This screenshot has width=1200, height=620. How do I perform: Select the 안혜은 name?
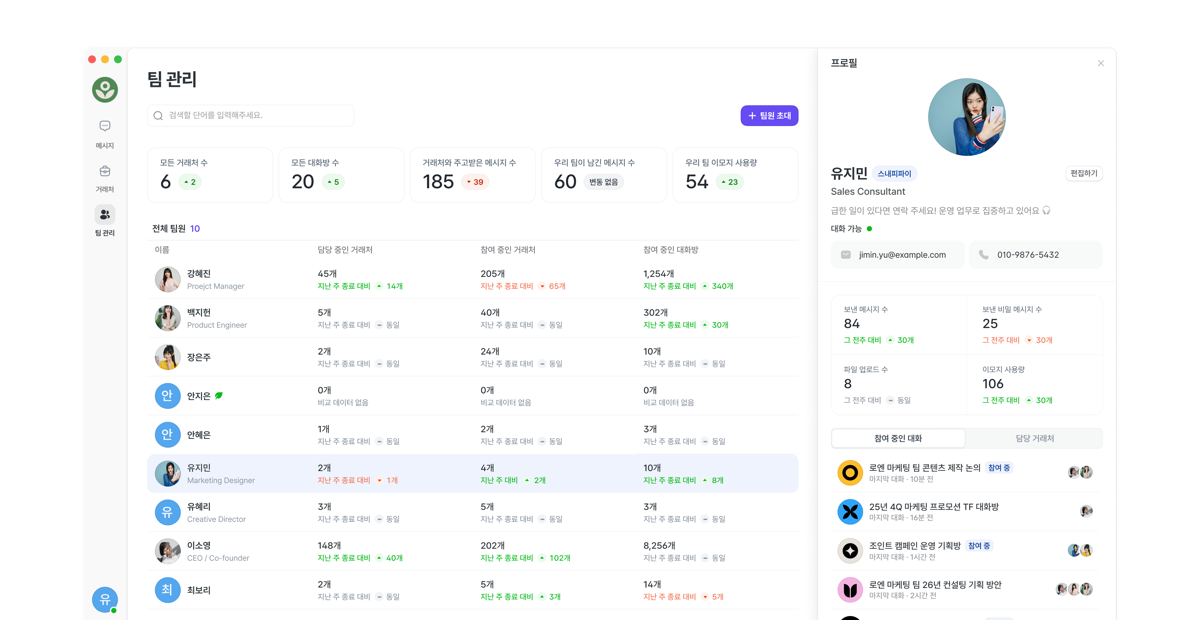(x=199, y=435)
